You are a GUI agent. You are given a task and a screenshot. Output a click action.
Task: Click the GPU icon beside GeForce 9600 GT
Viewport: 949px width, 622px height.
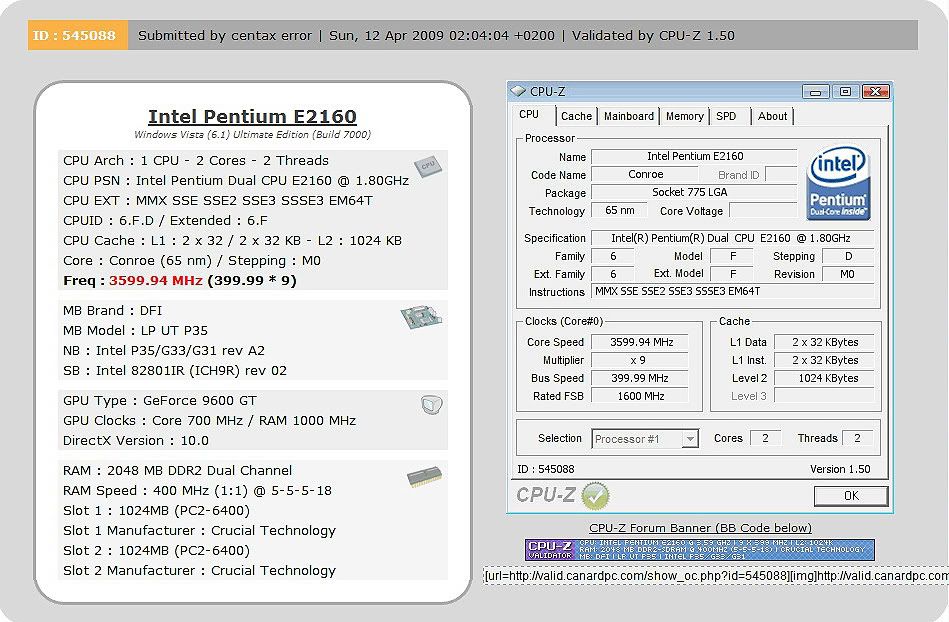coord(432,404)
